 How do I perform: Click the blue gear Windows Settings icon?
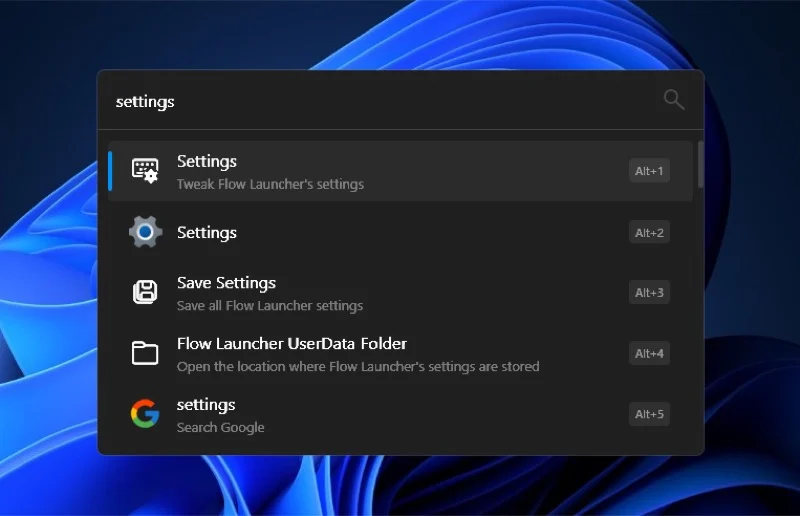point(145,232)
